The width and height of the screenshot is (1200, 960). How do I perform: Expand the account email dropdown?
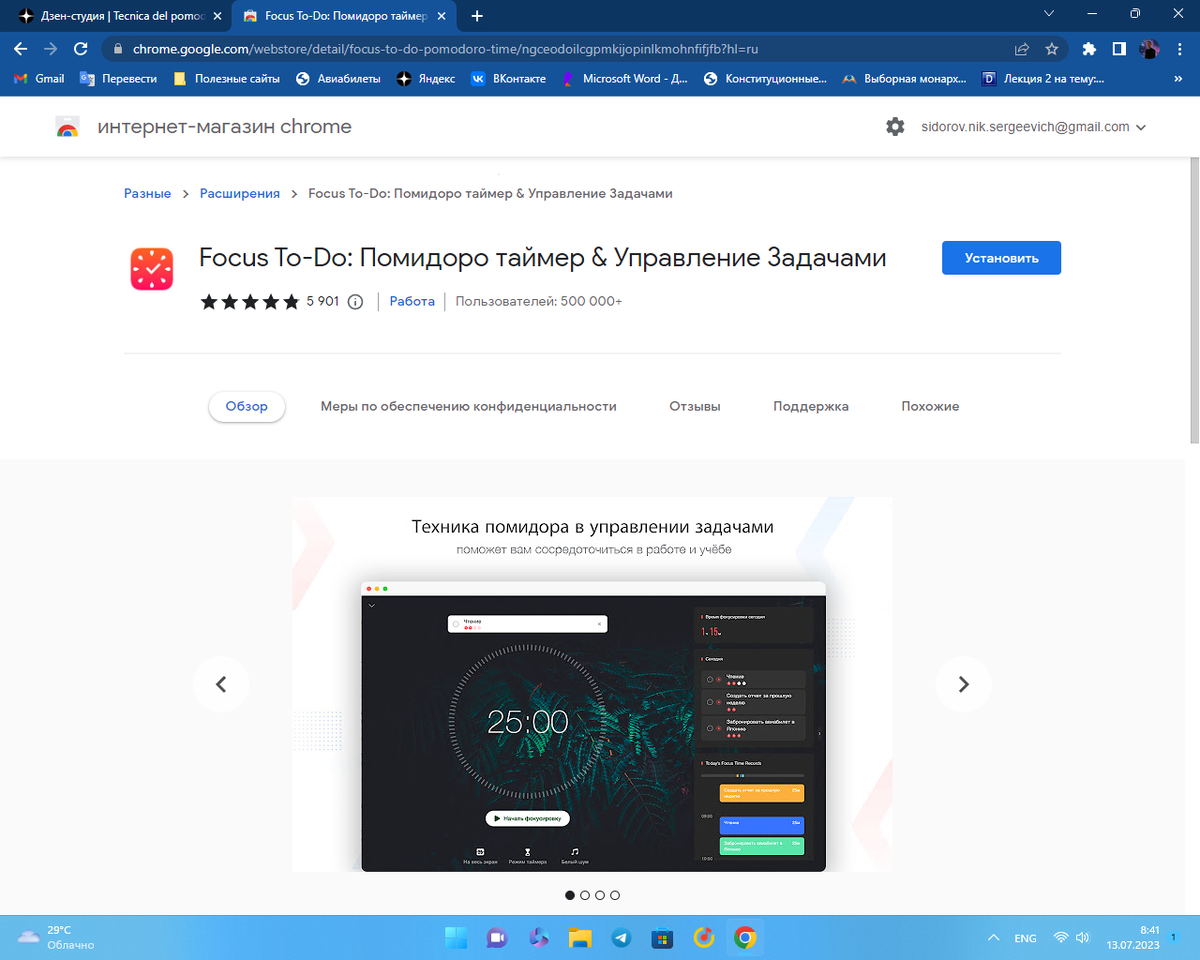(x=1141, y=128)
